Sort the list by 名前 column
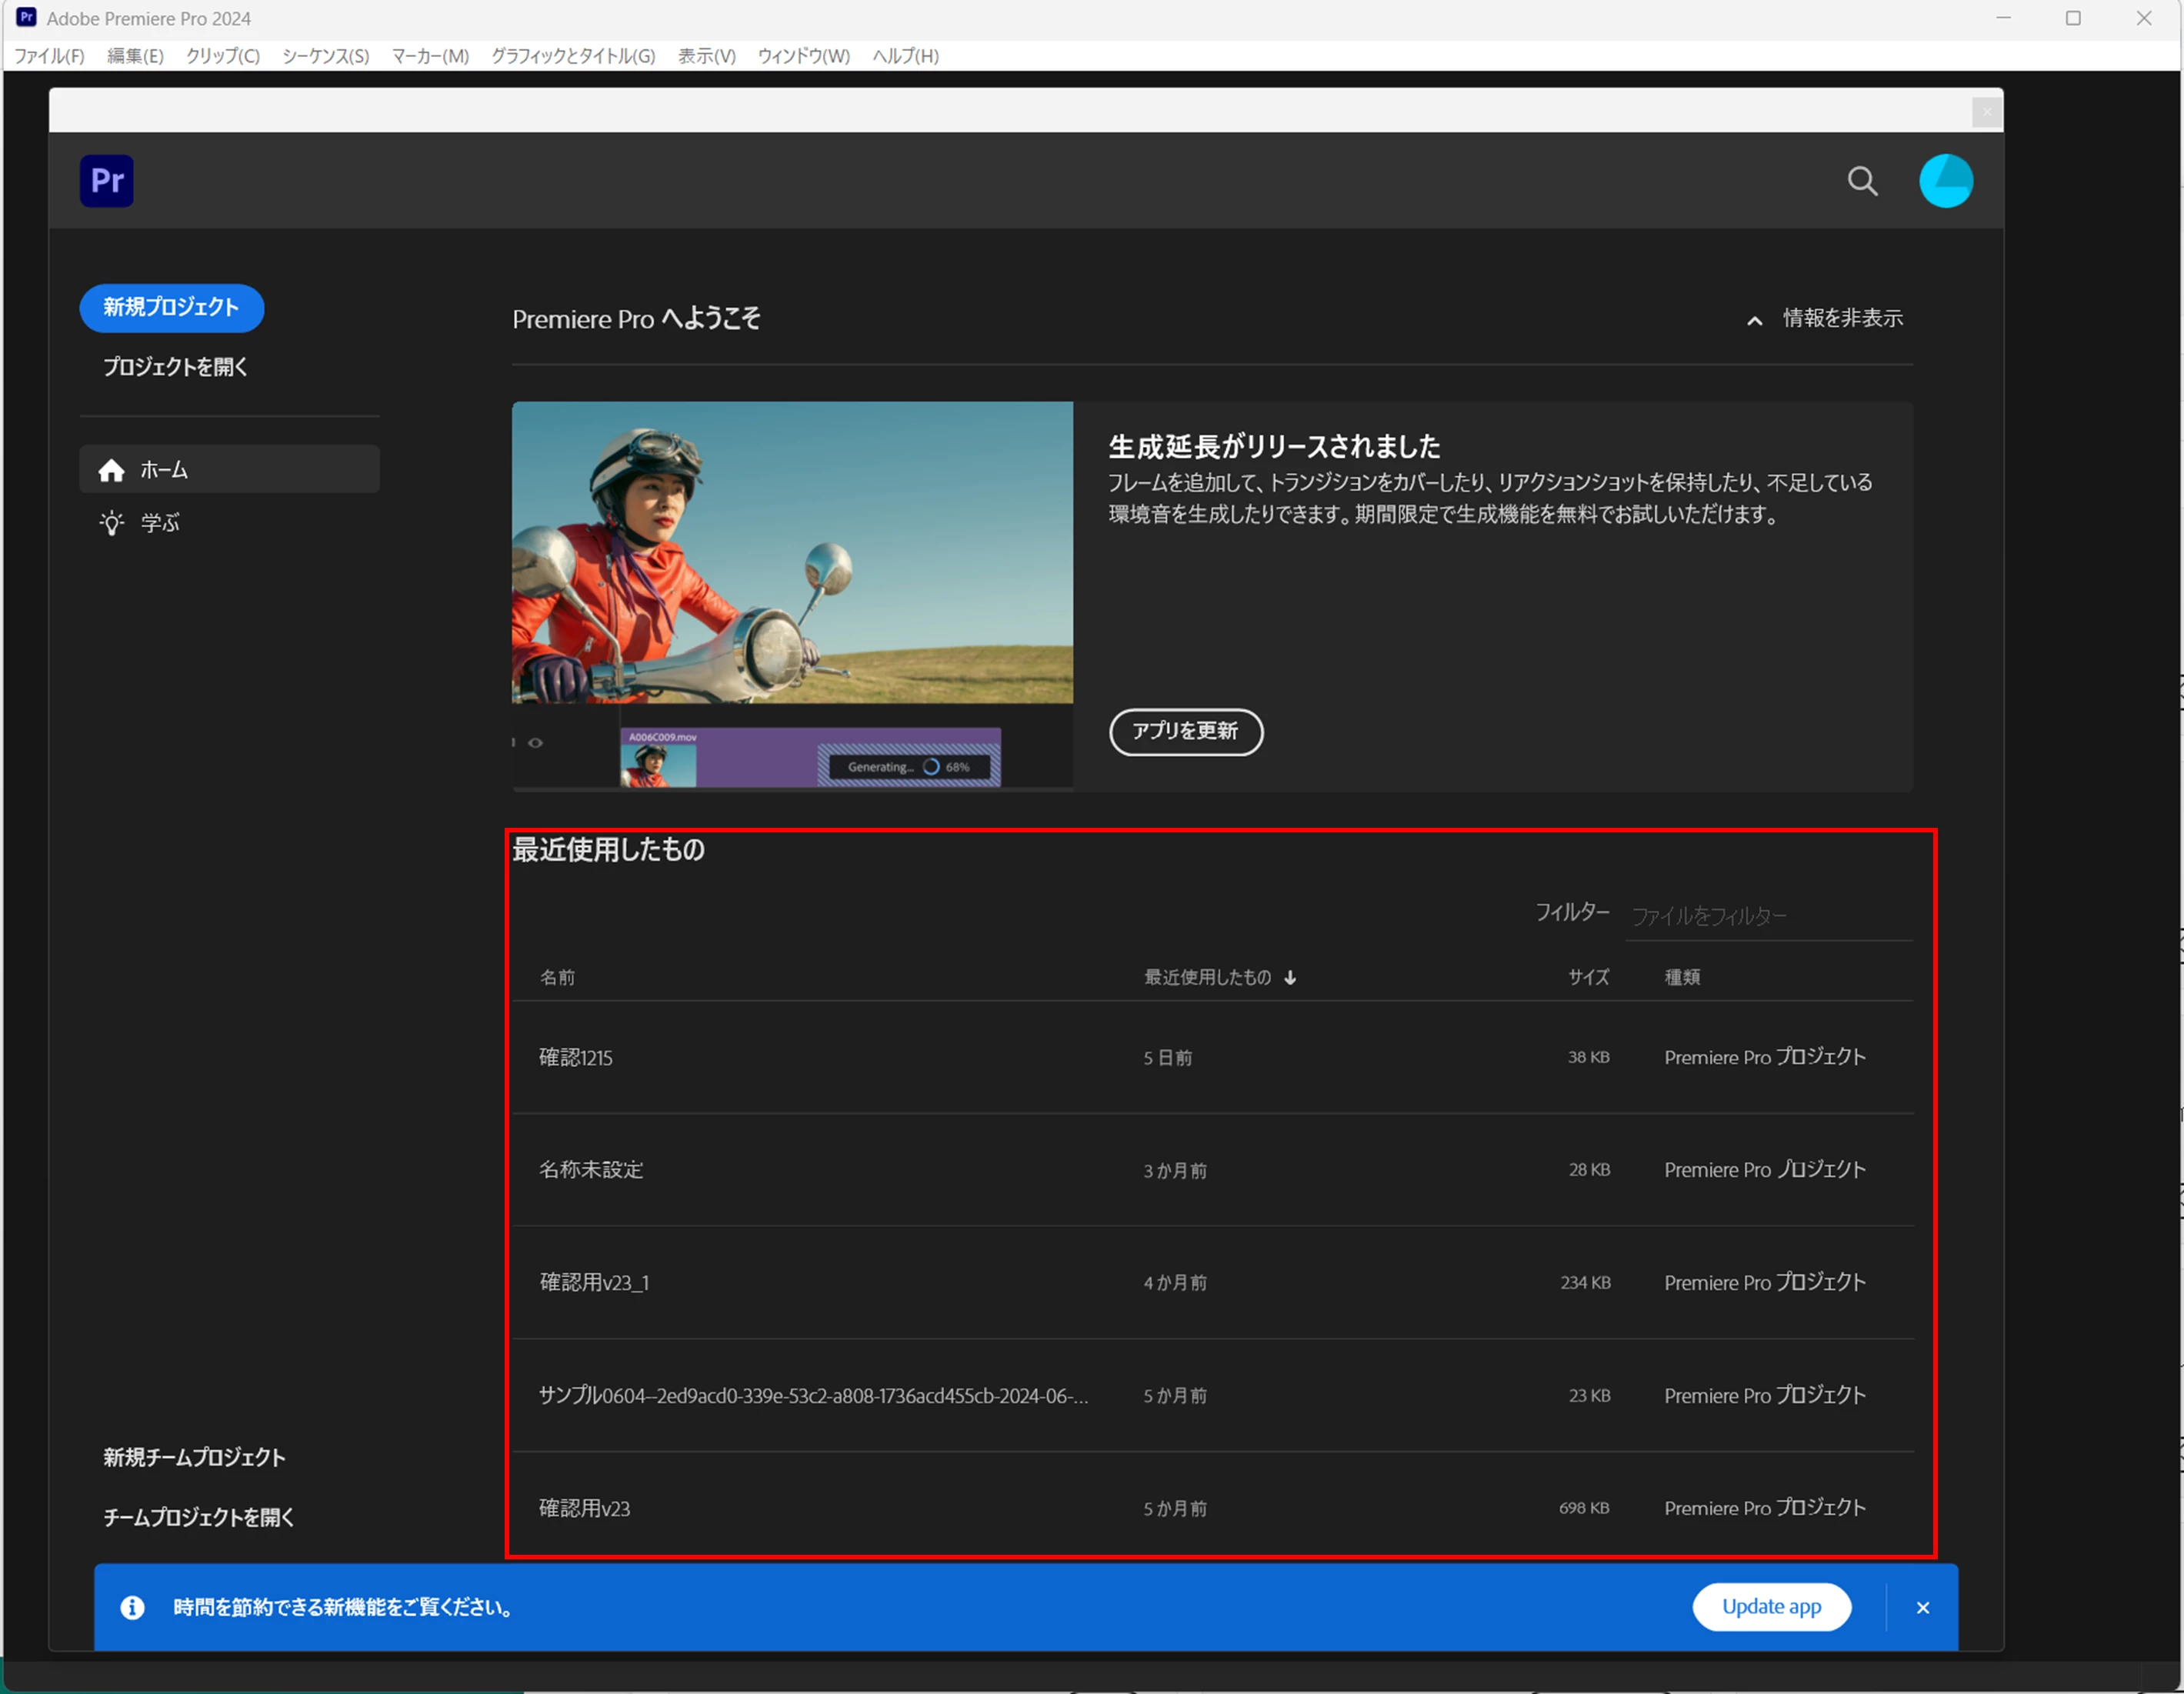This screenshot has width=2184, height=1694. point(557,978)
